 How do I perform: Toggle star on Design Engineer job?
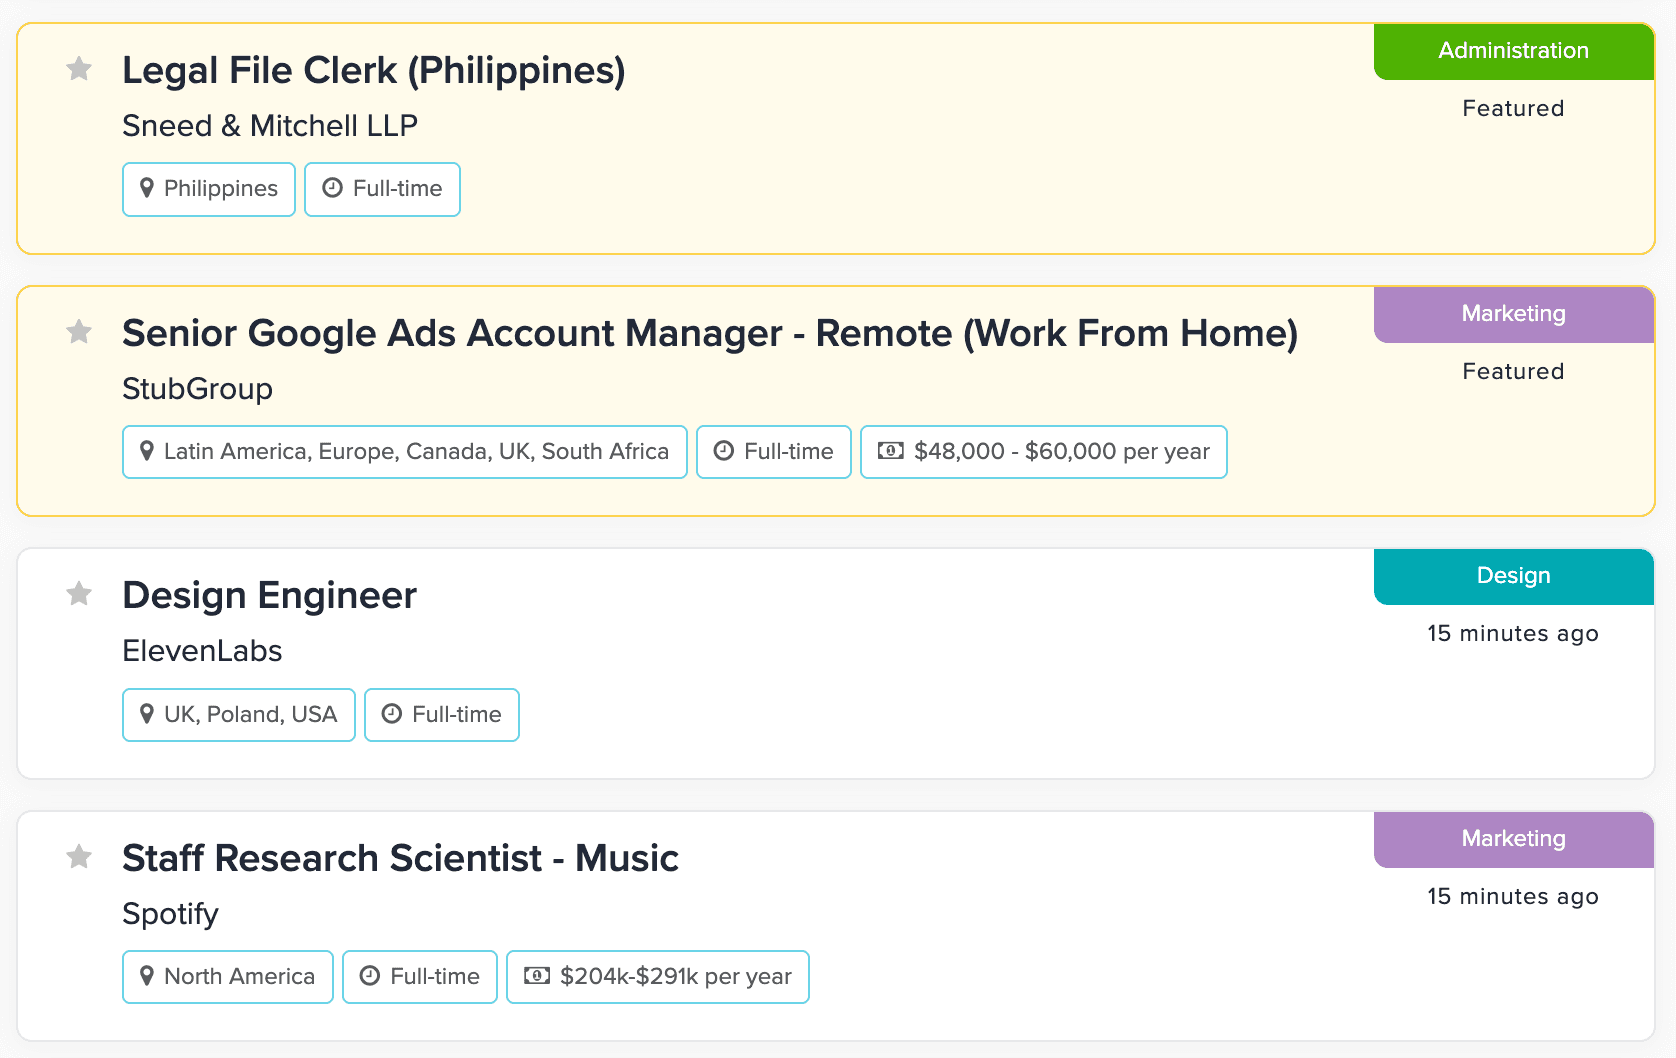click(x=79, y=595)
